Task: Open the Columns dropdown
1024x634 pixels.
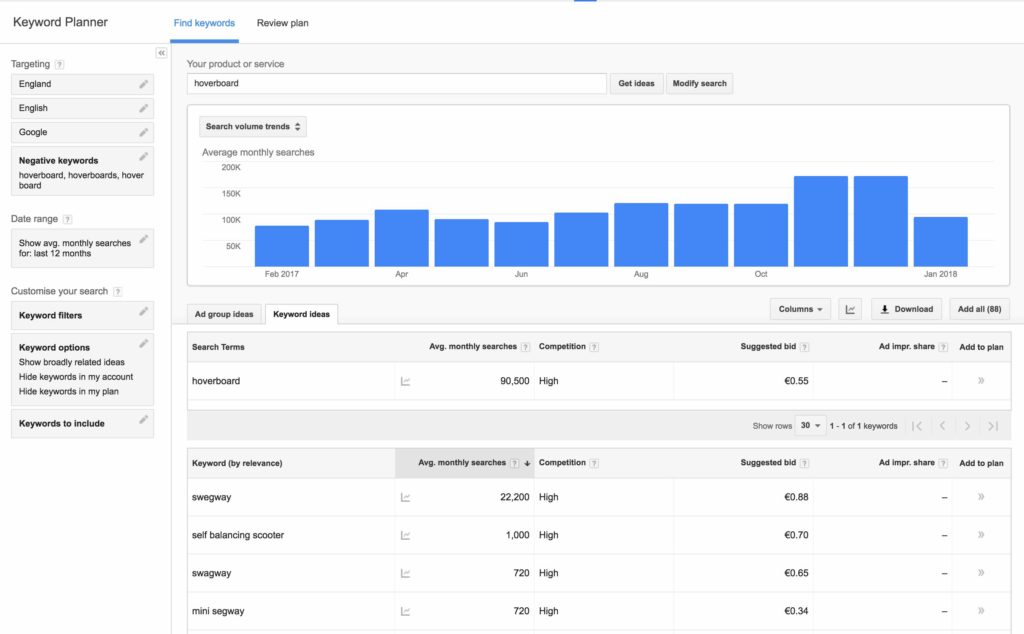Action: (x=800, y=309)
